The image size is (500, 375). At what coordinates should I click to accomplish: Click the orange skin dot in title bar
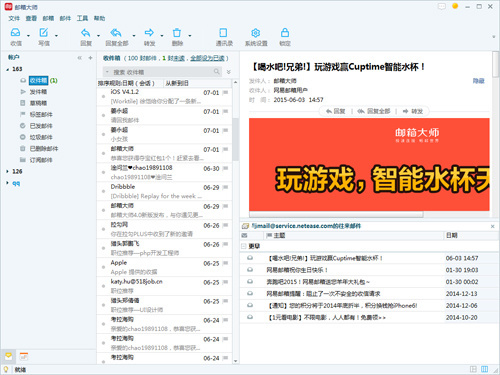tap(455, 6)
